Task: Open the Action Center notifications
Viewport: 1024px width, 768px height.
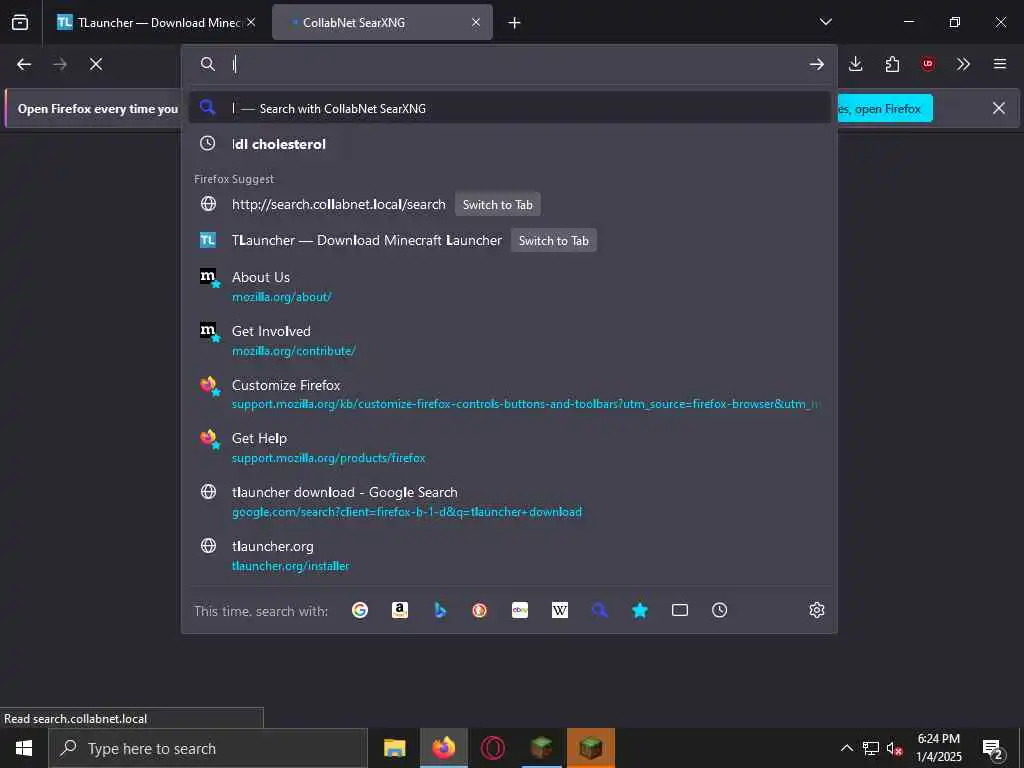Action: [x=993, y=749]
